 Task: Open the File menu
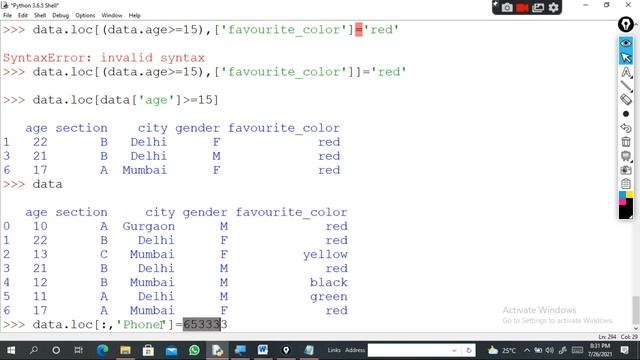(7, 16)
